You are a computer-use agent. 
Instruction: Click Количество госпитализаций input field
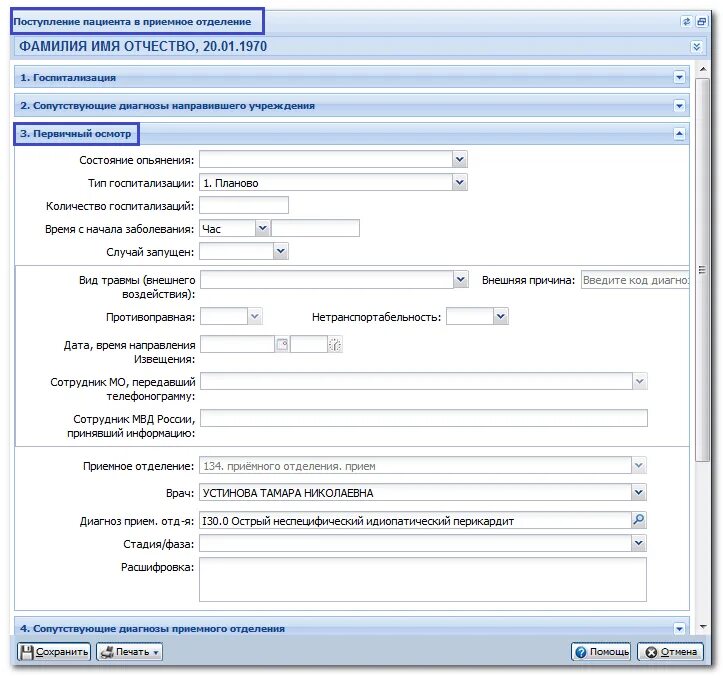244,205
